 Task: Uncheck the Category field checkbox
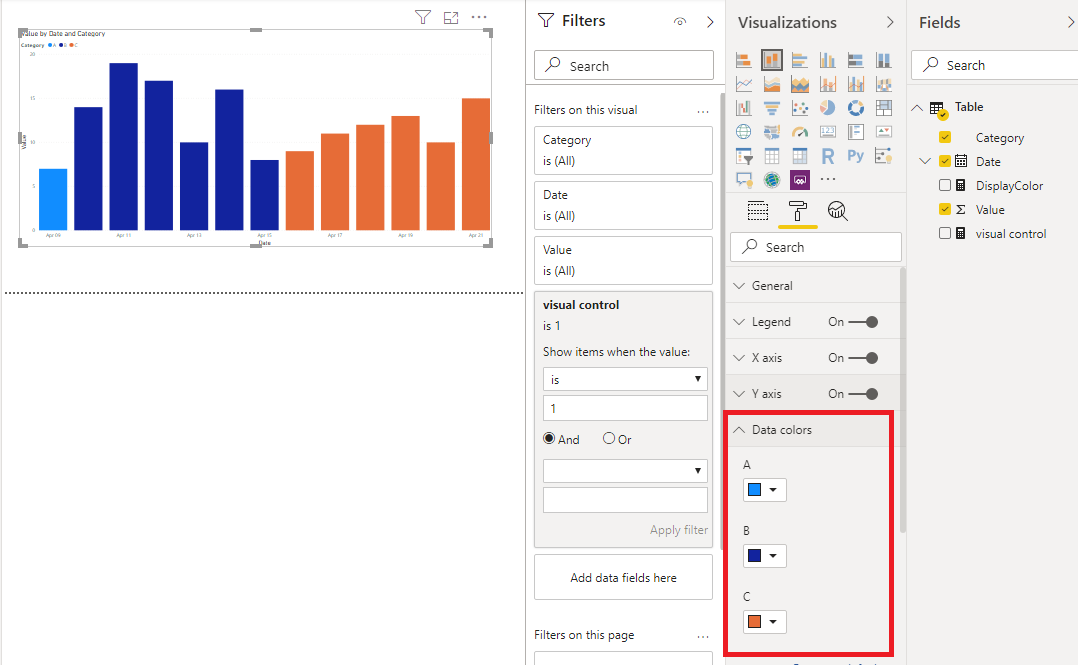click(x=945, y=138)
